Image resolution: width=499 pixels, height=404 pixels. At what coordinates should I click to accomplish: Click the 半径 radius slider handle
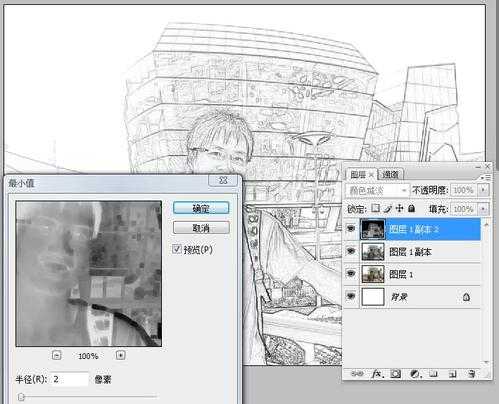tap(21, 397)
